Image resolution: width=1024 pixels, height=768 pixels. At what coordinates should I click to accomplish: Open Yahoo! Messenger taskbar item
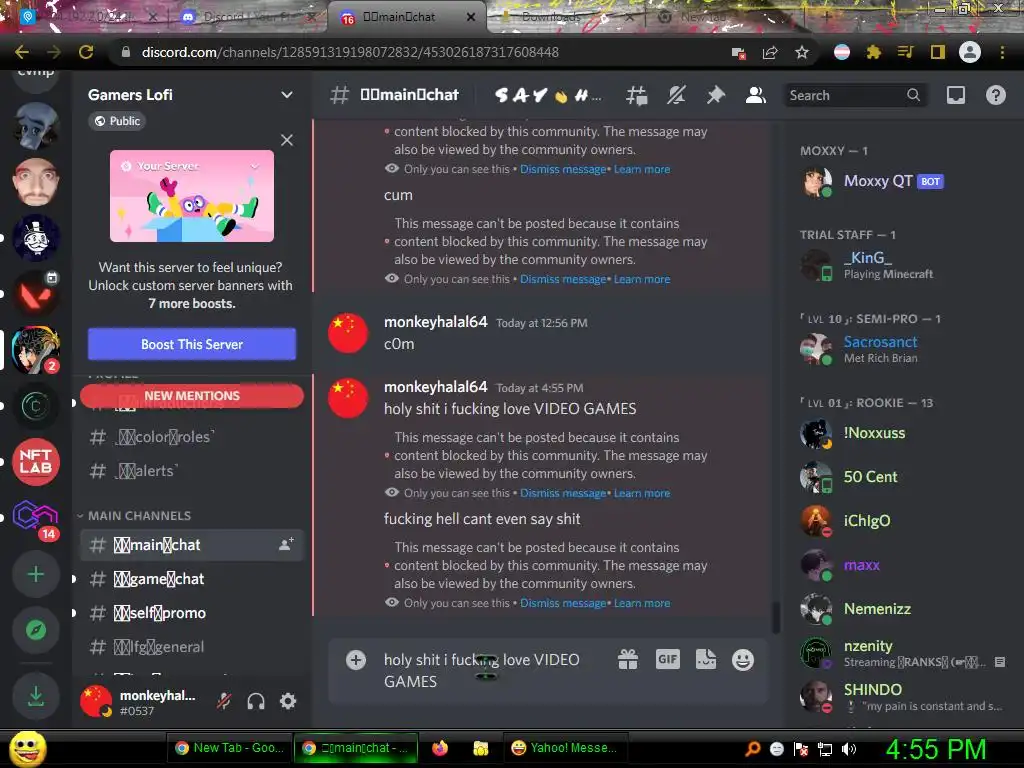tap(566, 748)
